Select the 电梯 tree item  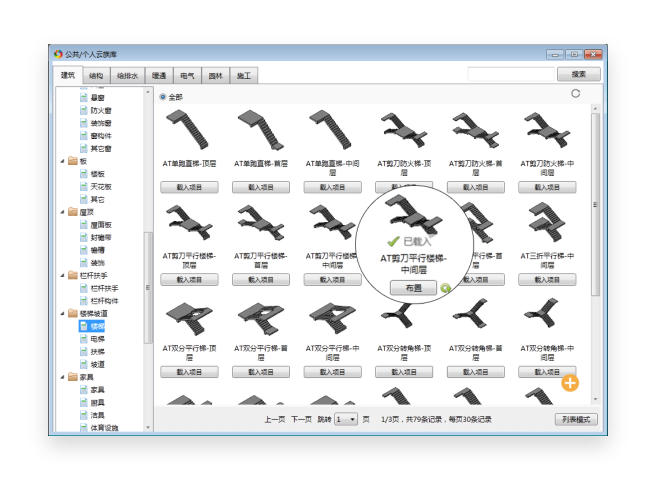(97, 338)
